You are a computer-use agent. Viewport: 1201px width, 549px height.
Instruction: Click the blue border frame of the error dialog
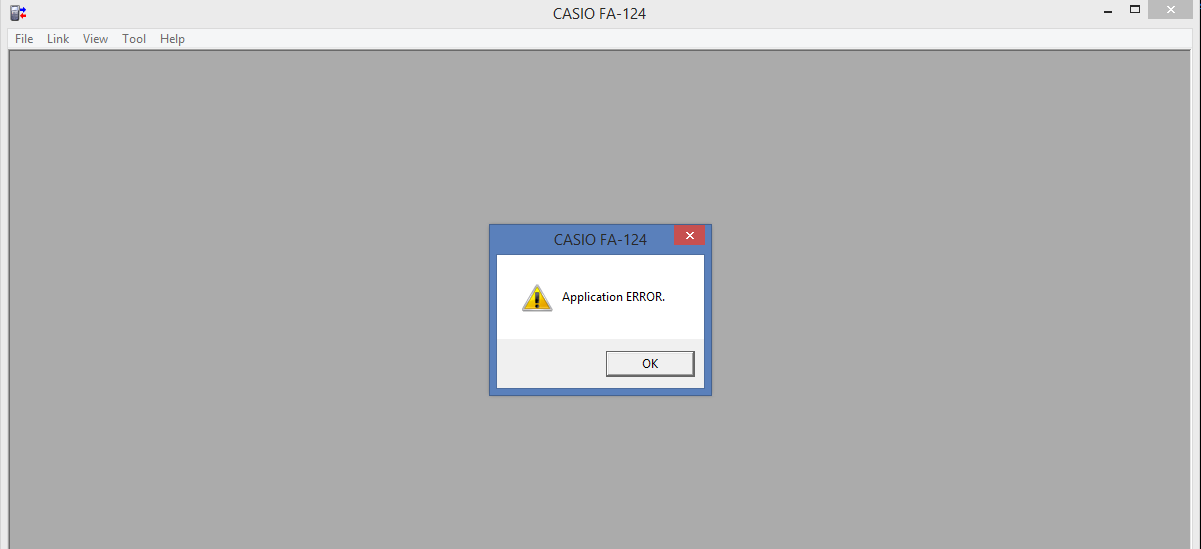(x=493, y=320)
